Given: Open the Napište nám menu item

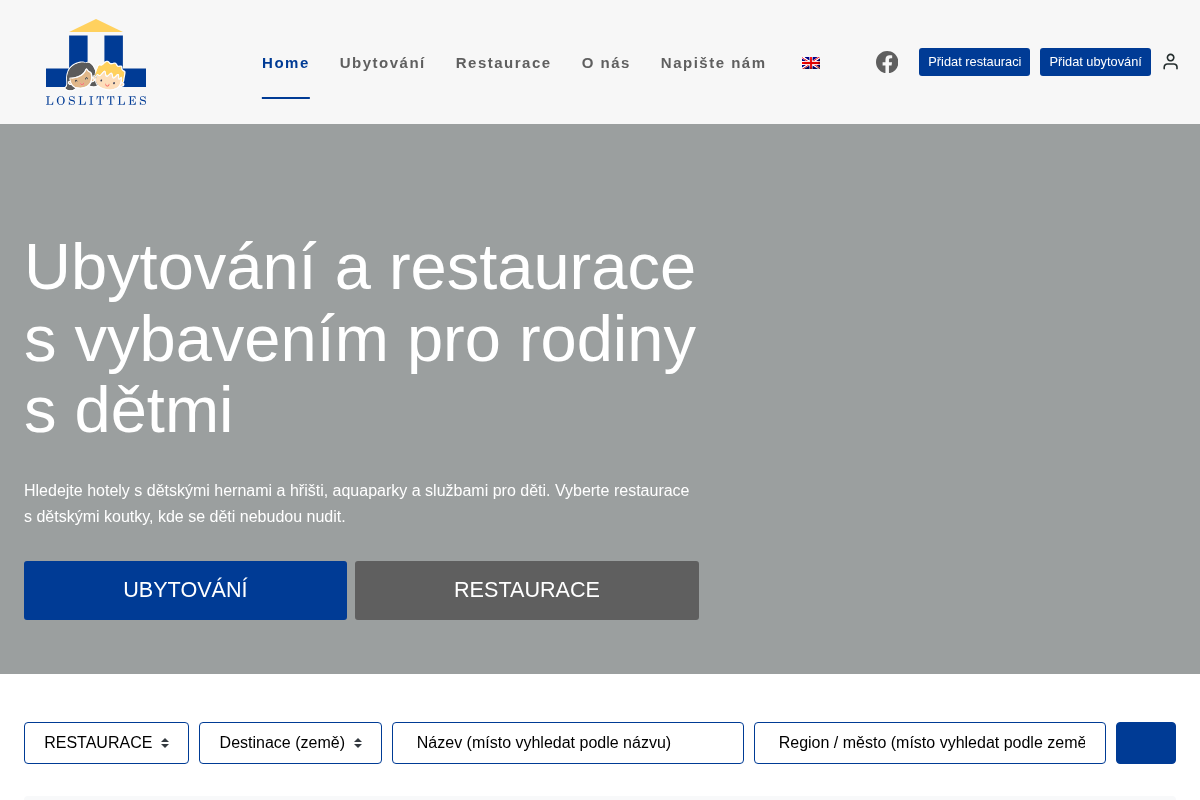Looking at the screenshot, I should pyautogui.click(x=713, y=63).
